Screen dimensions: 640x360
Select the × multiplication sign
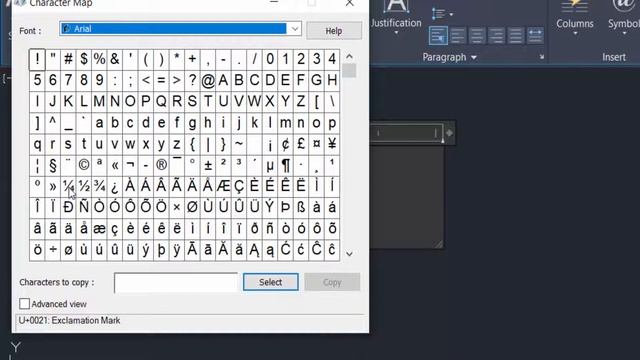(x=177, y=208)
